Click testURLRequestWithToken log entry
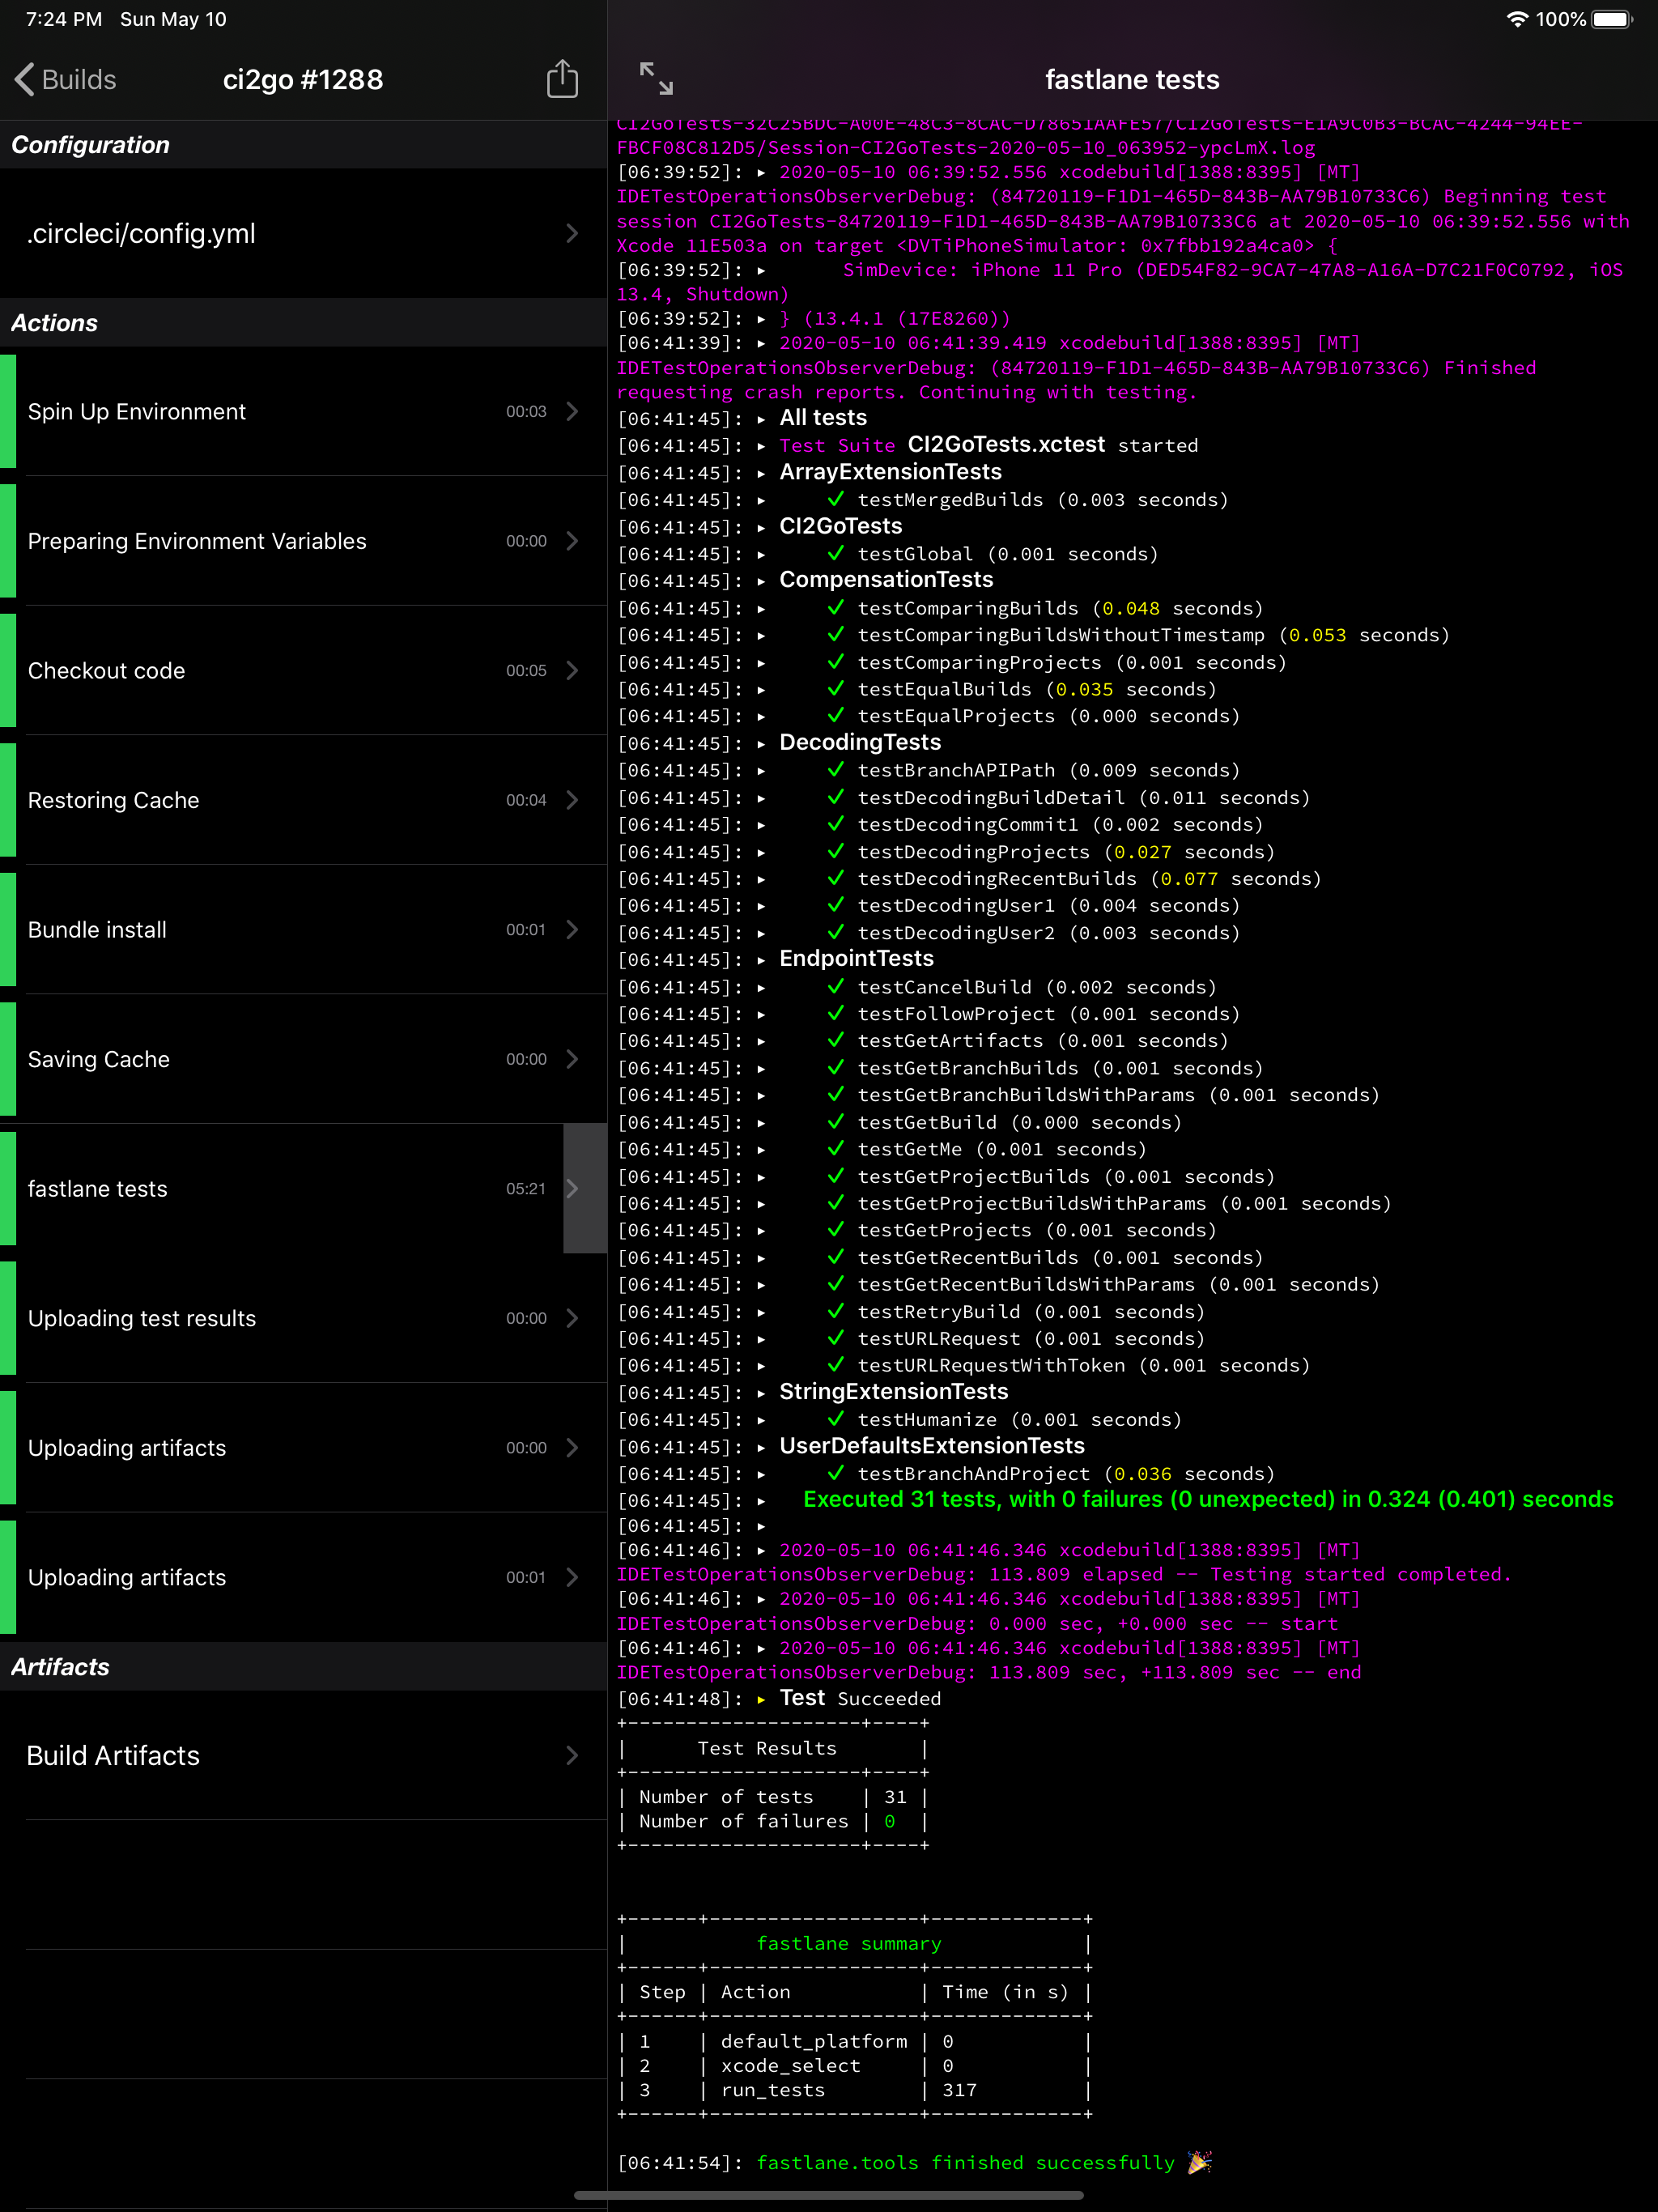 (x=1083, y=1365)
